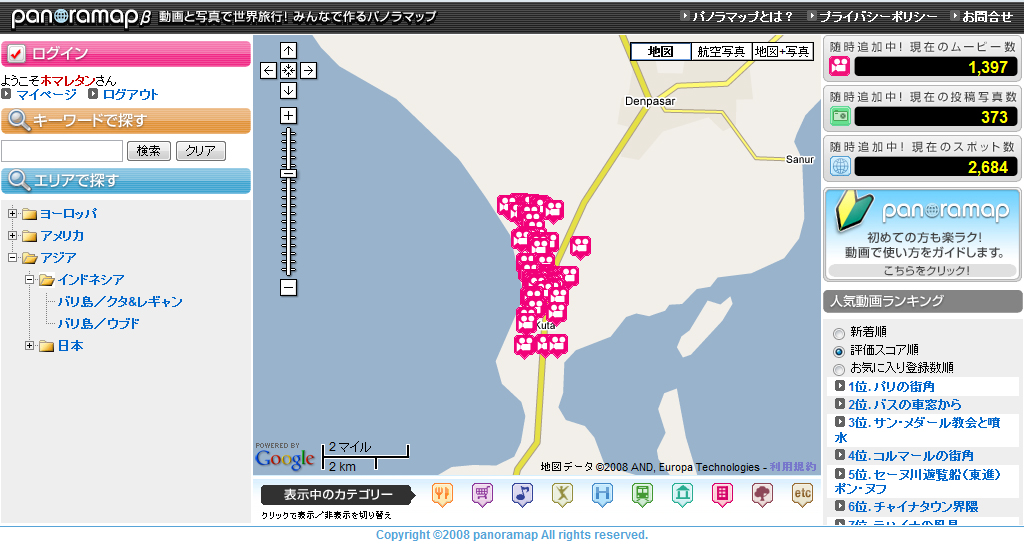Open ranking 3位.サン･メダール教会と噴水

(918, 430)
